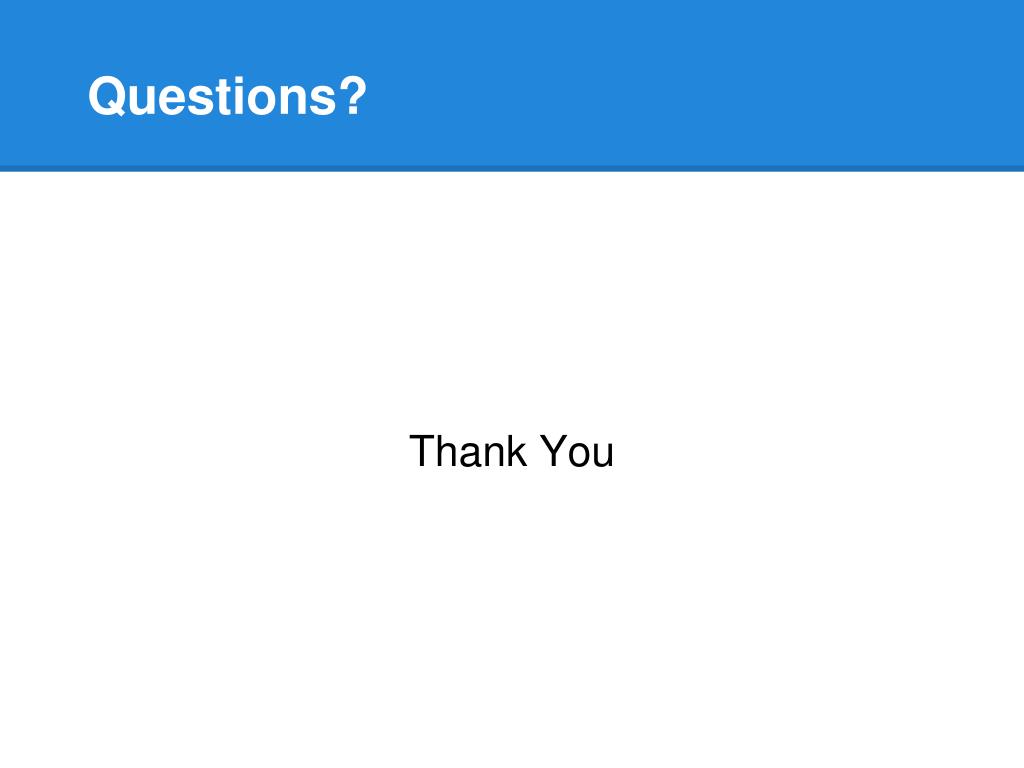Click the capital Q in the title
Image resolution: width=1024 pixels, height=768 pixels.
tap(106, 97)
